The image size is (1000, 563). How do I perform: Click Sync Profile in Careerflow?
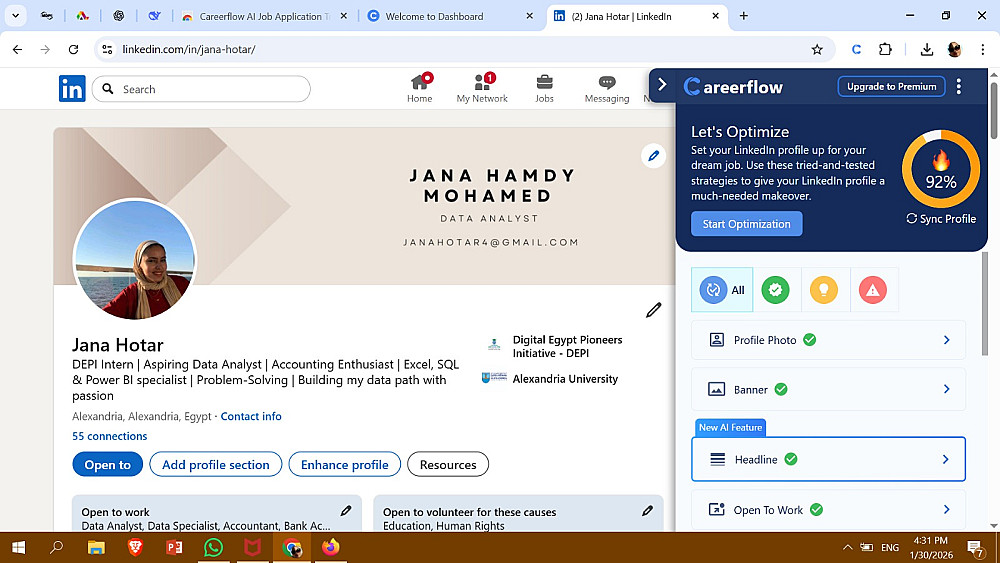tap(941, 219)
